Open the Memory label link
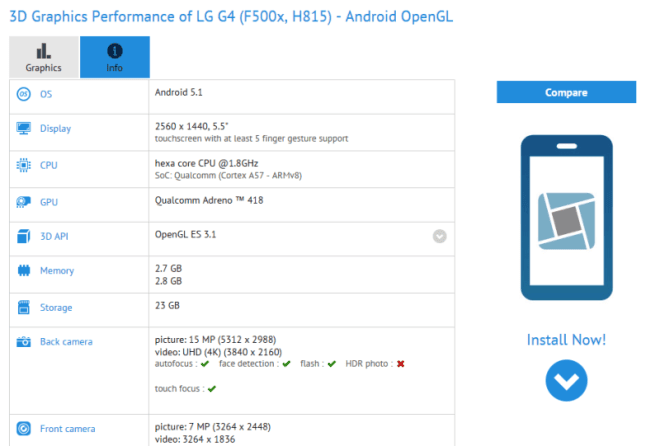The image size is (660, 446). tap(57, 271)
